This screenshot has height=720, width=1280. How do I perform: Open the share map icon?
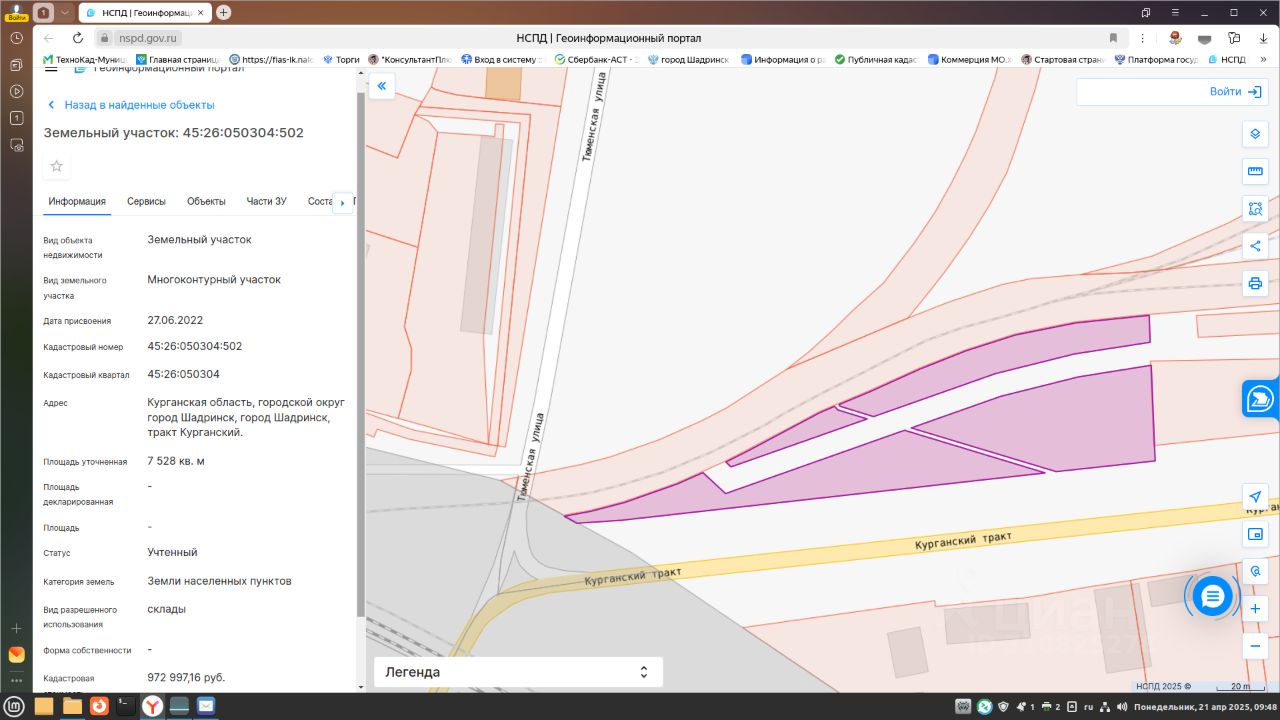click(1255, 246)
